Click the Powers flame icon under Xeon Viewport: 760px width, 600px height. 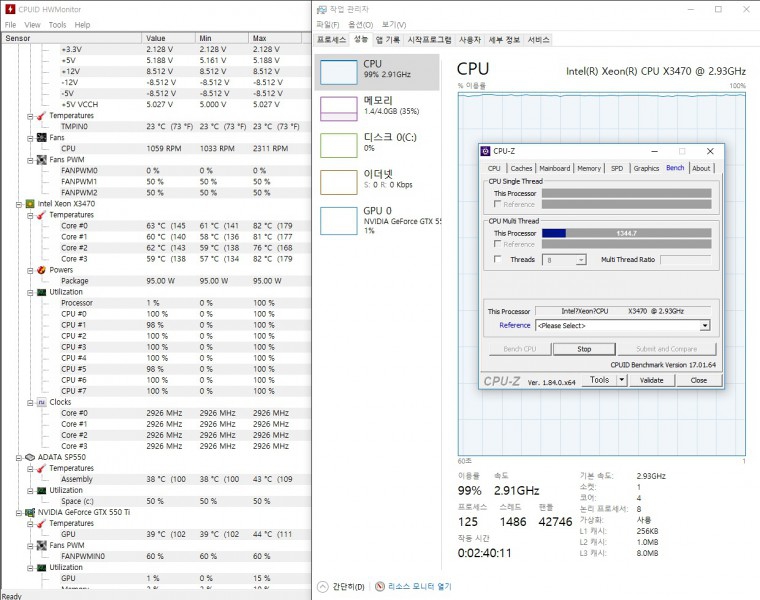click(x=42, y=270)
